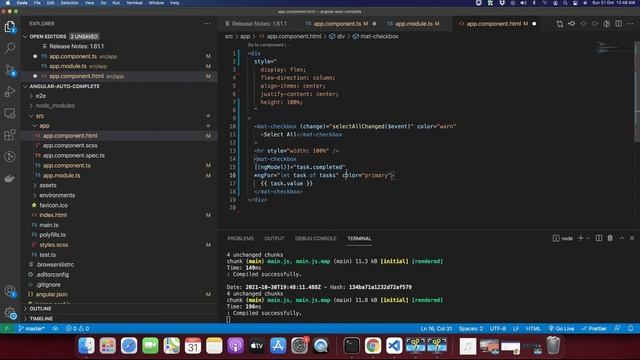Viewport: 640px width, 360px height.
Task: Open Terminal app from the dock
Action: pyautogui.click(x=351, y=346)
